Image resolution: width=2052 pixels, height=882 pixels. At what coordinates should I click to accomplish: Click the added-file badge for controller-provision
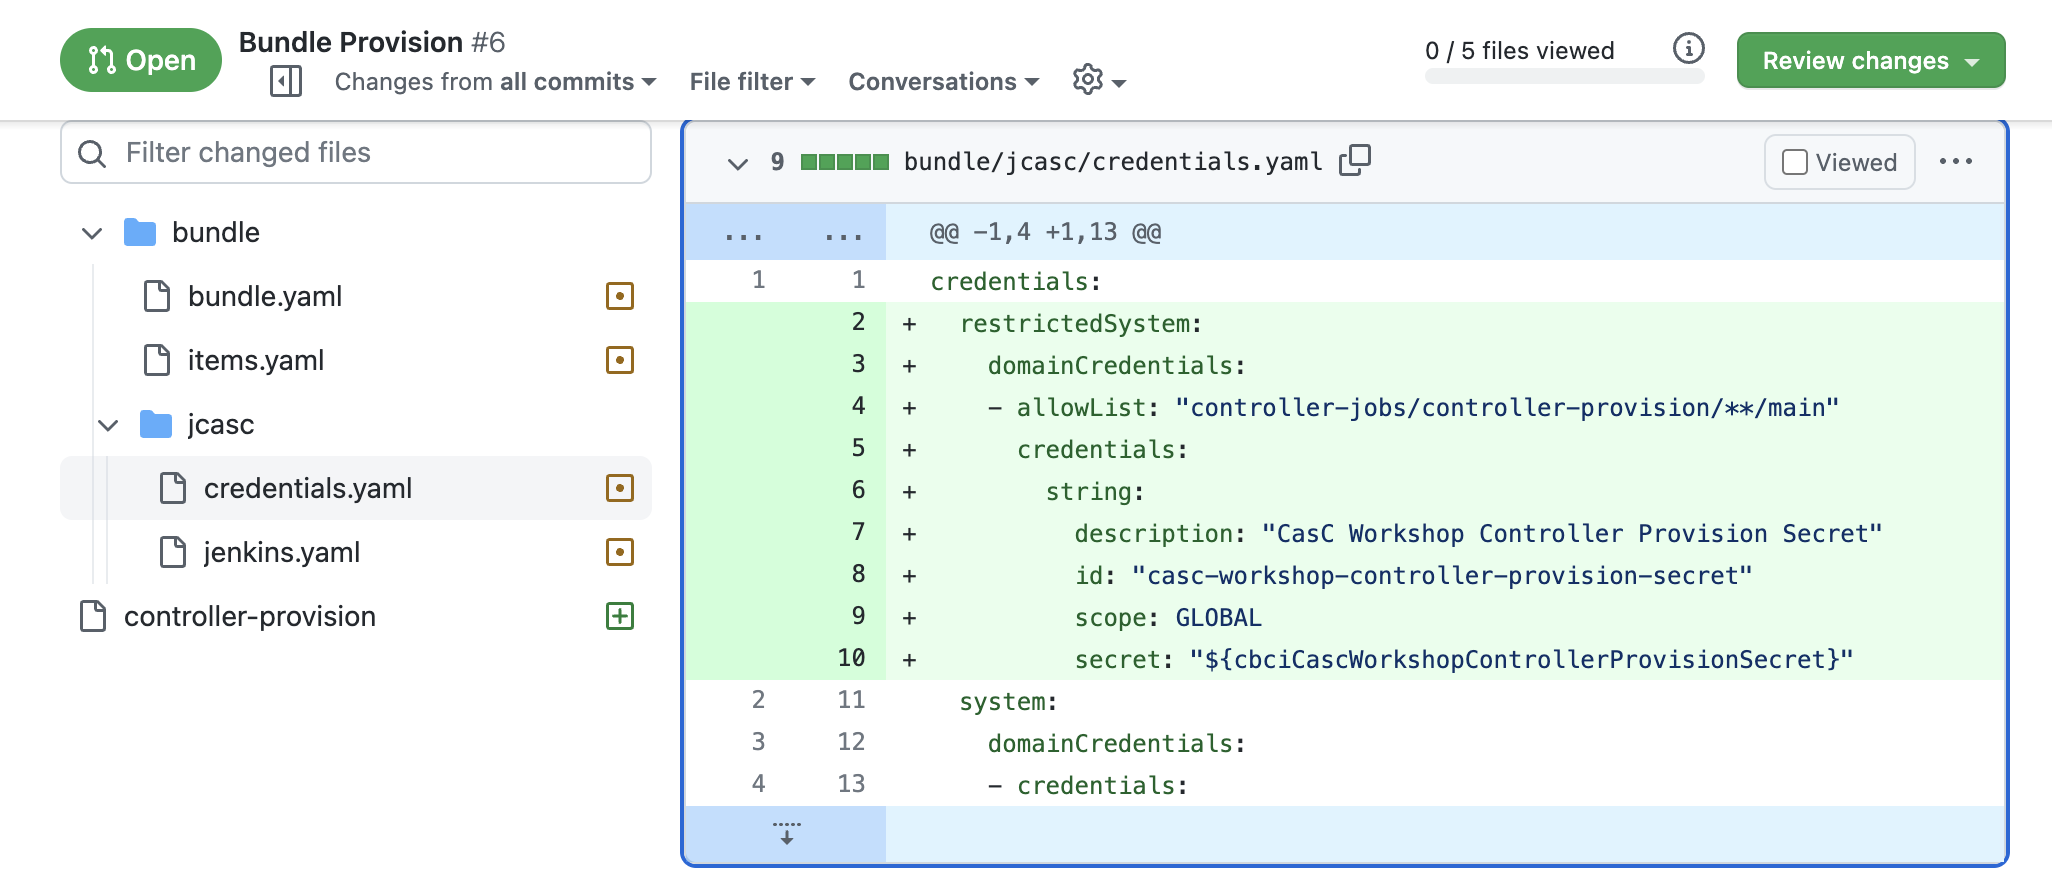[x=620, y=616]
